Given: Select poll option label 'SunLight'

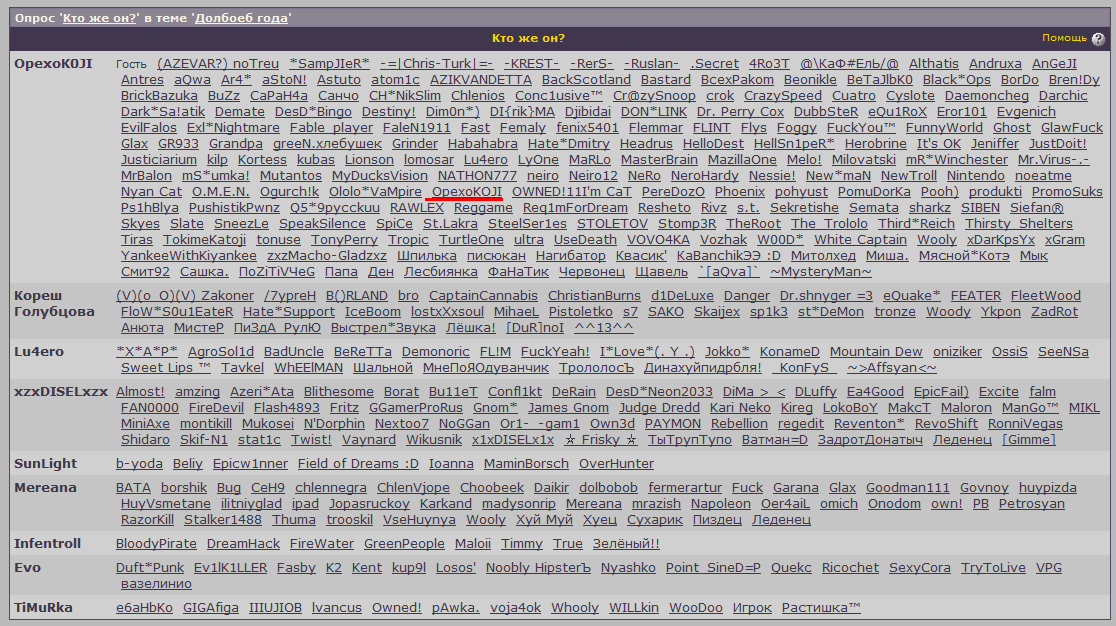Looking at the screenshot, I should pyautogui.click(x=46, y=464).
